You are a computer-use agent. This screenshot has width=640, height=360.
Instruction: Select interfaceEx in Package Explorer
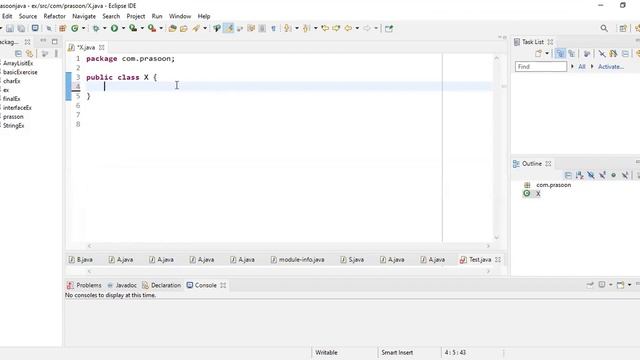[17, 108]
